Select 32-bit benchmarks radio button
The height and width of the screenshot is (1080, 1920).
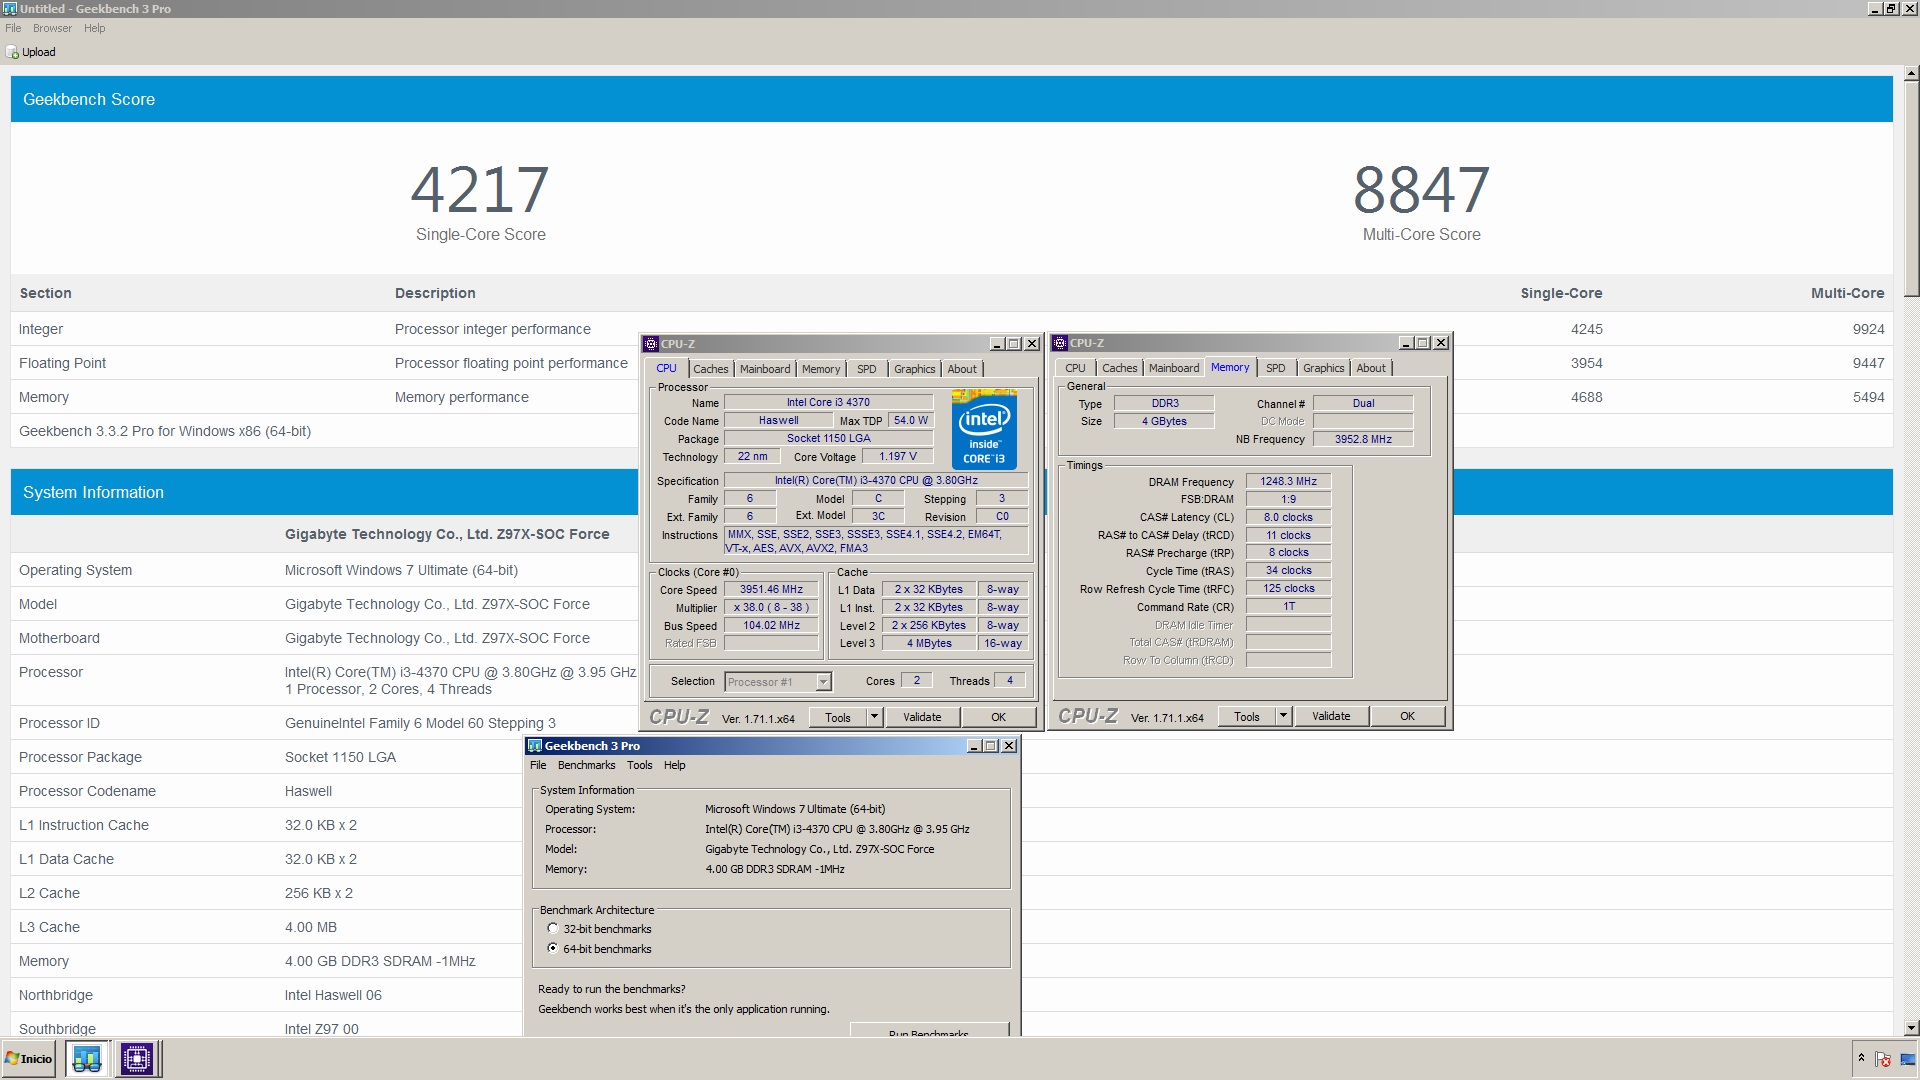552,928
